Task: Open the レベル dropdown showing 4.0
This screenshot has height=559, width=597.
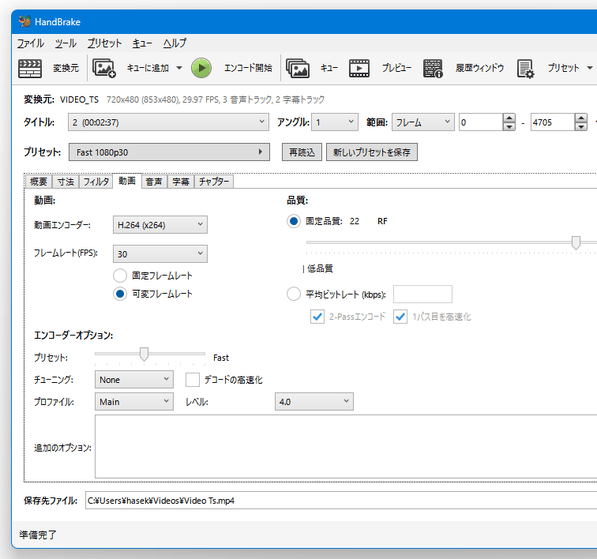Action: (x=314, y=402)
